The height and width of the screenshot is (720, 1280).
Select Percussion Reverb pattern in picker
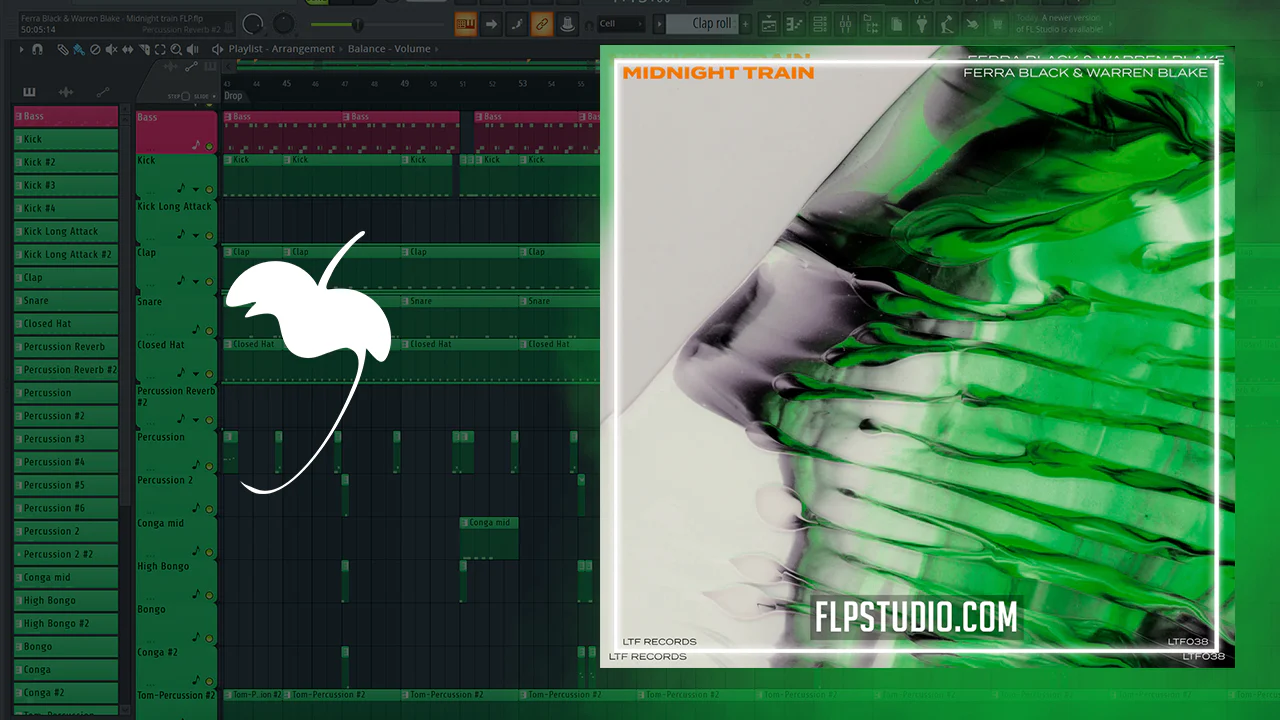(66, 347)
